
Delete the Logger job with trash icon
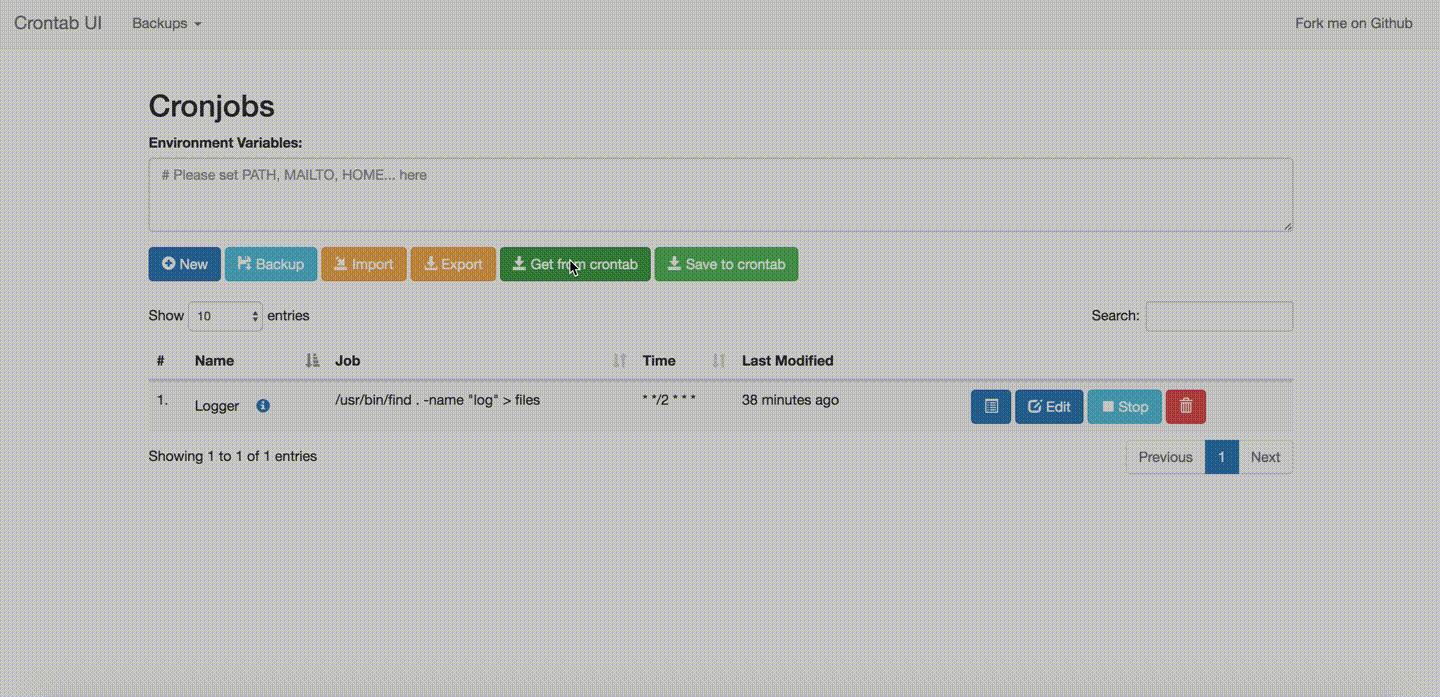tap(1186, 407)
